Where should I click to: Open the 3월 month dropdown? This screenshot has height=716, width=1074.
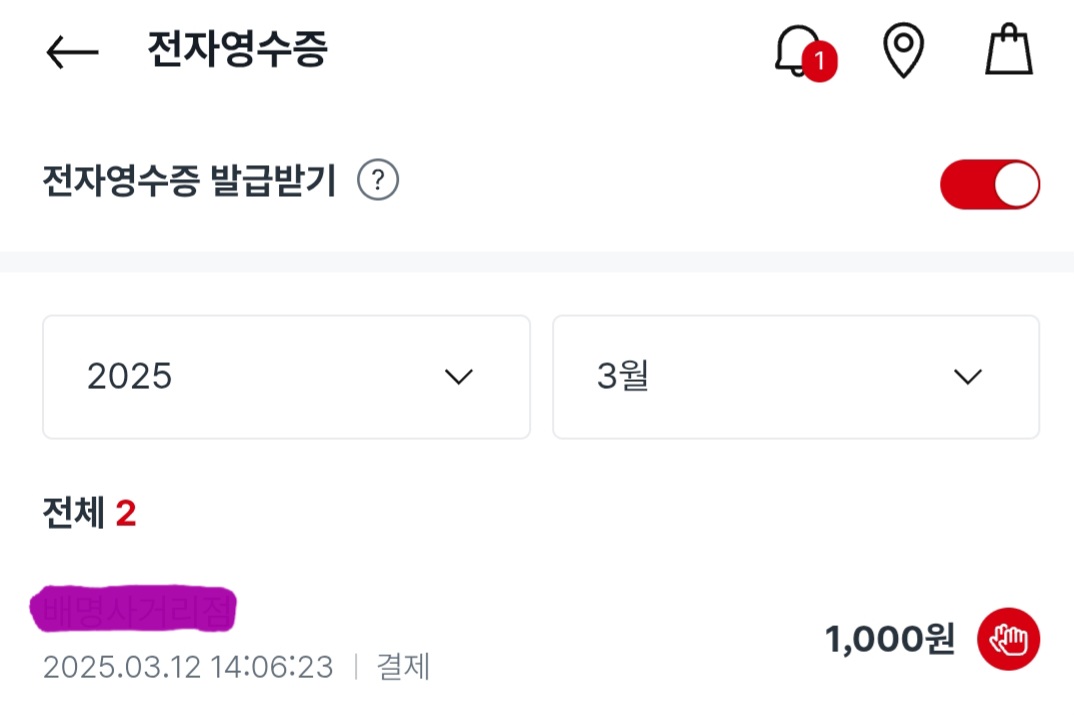796,377
